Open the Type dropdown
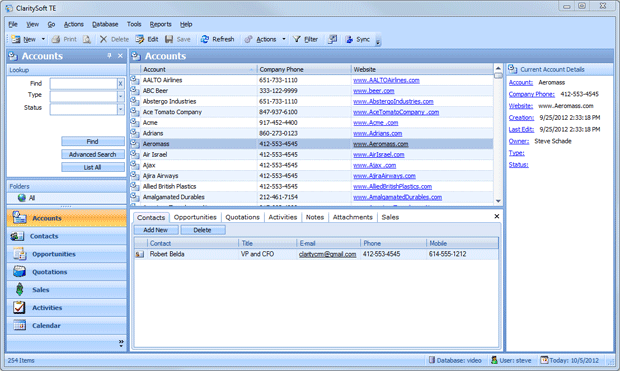The image size is (620, 371). 120,96
